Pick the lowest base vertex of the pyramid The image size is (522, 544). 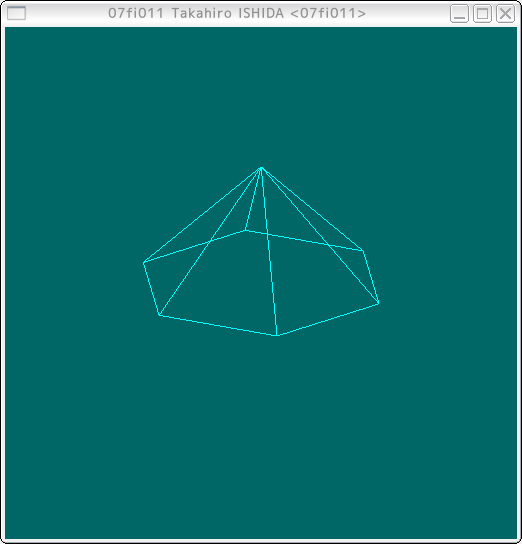pos(276,335)
